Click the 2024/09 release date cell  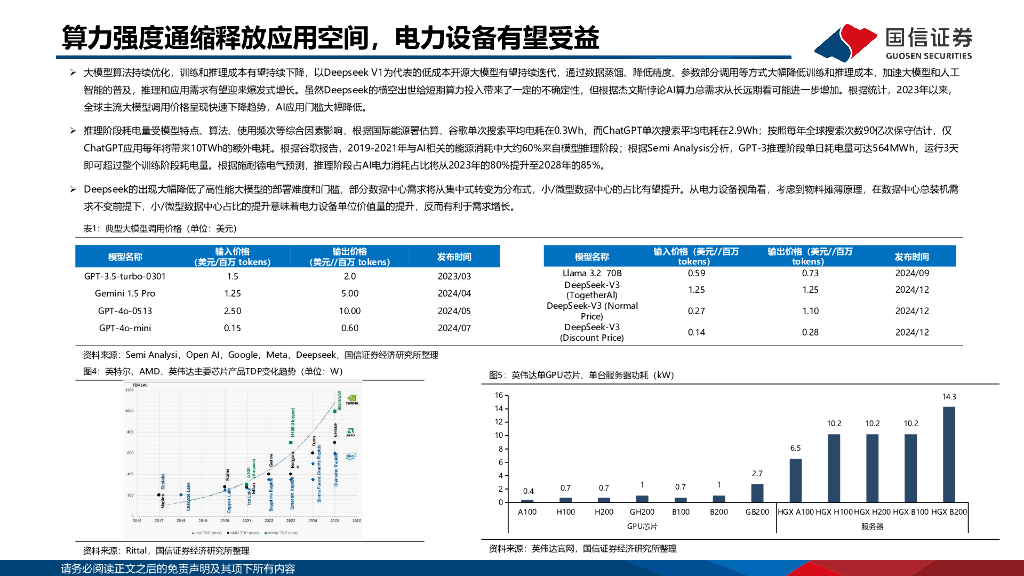[912, 273]
